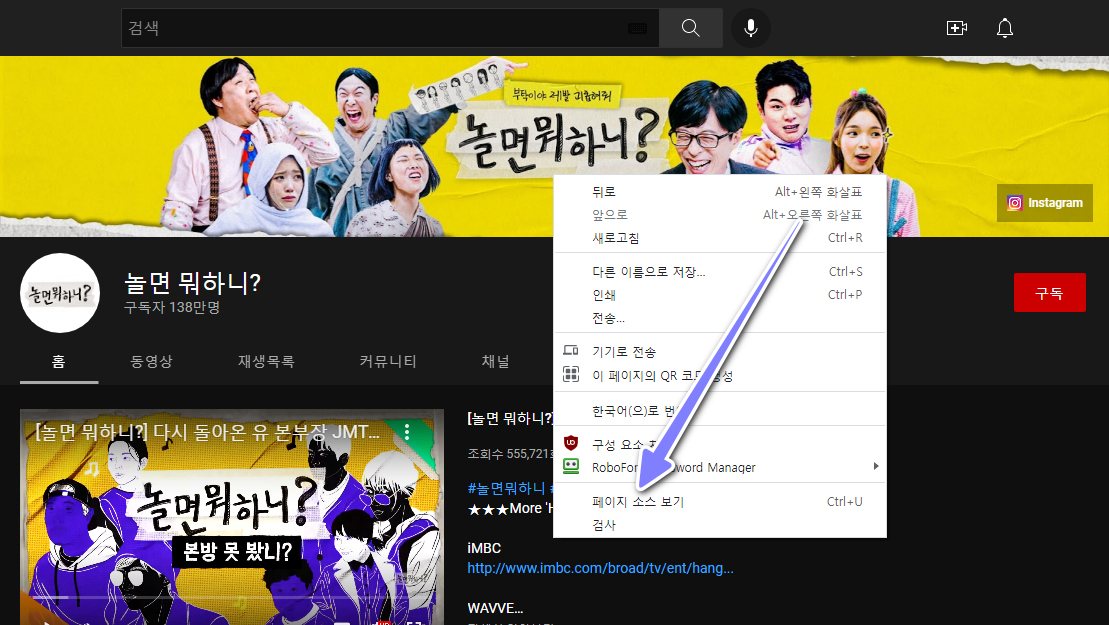Choose 뒤로 in the context menu

719,192
